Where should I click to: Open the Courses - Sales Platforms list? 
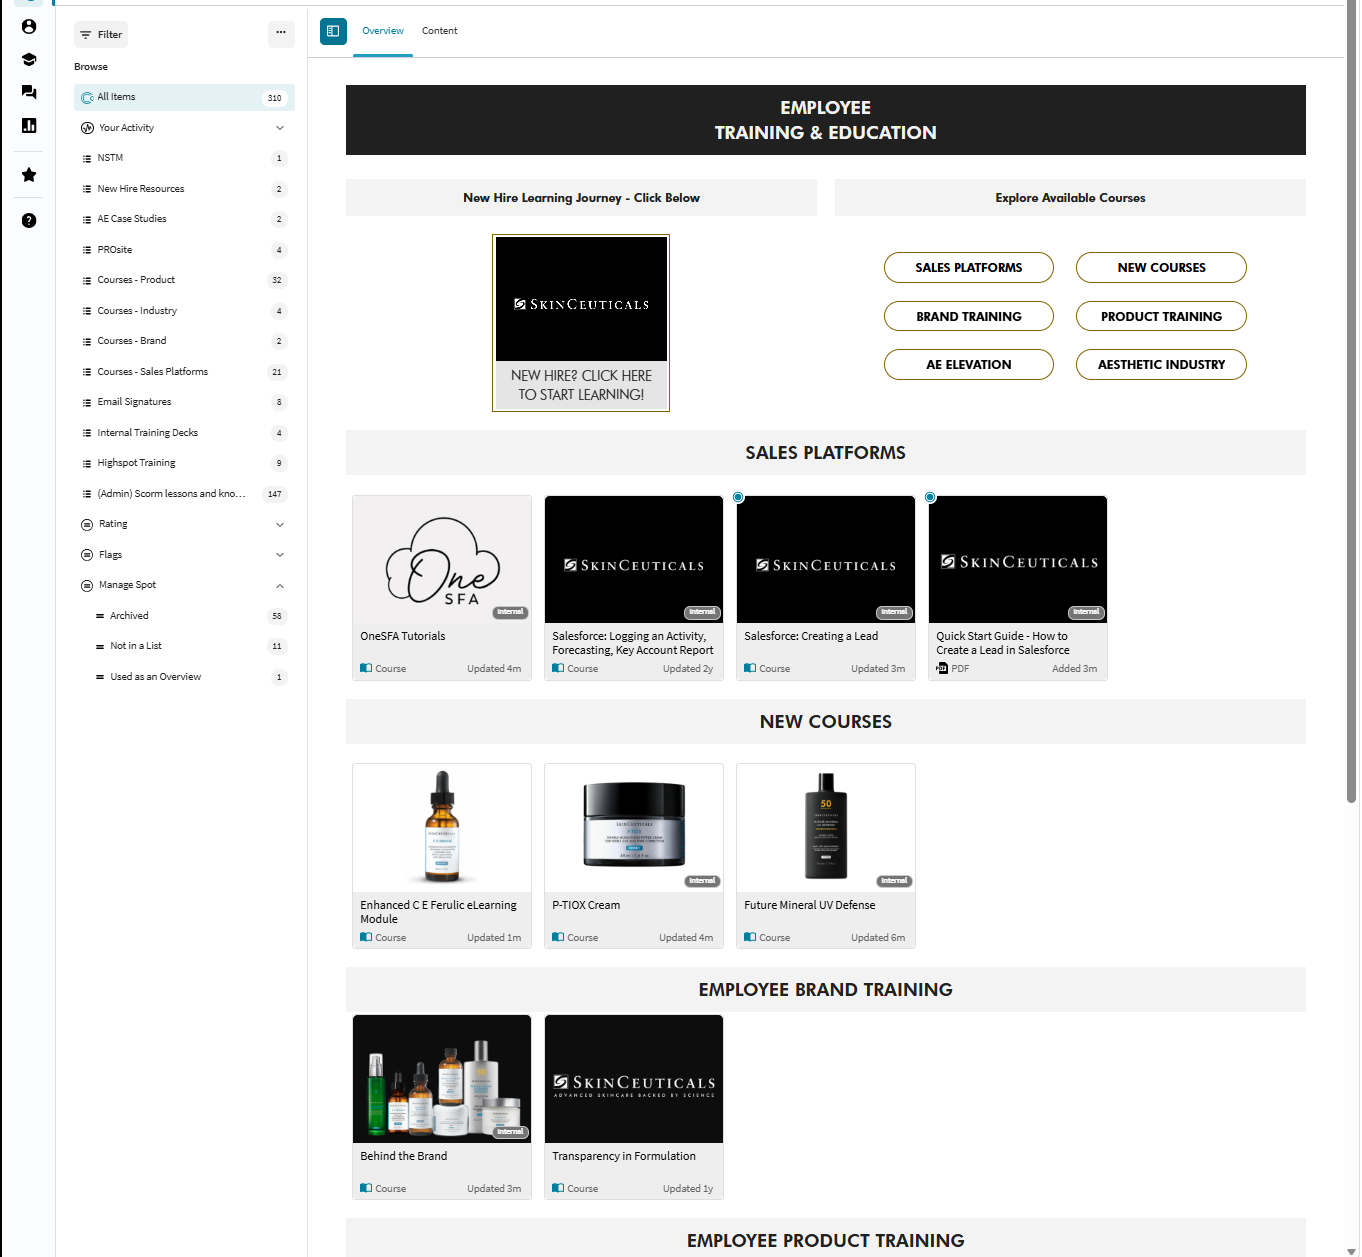click(x=184, y=372)
